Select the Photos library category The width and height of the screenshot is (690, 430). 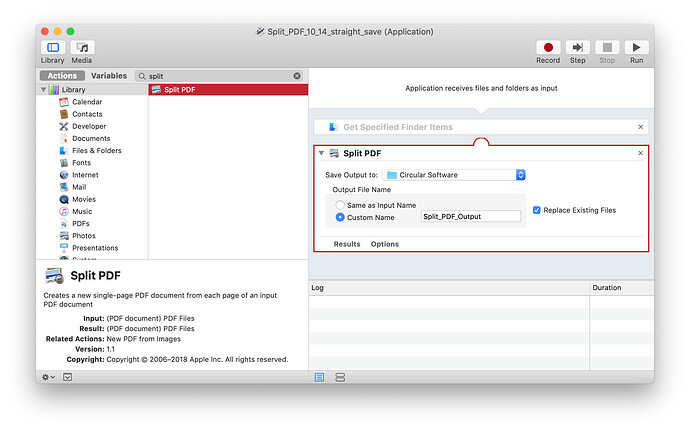tap(84, 236)
